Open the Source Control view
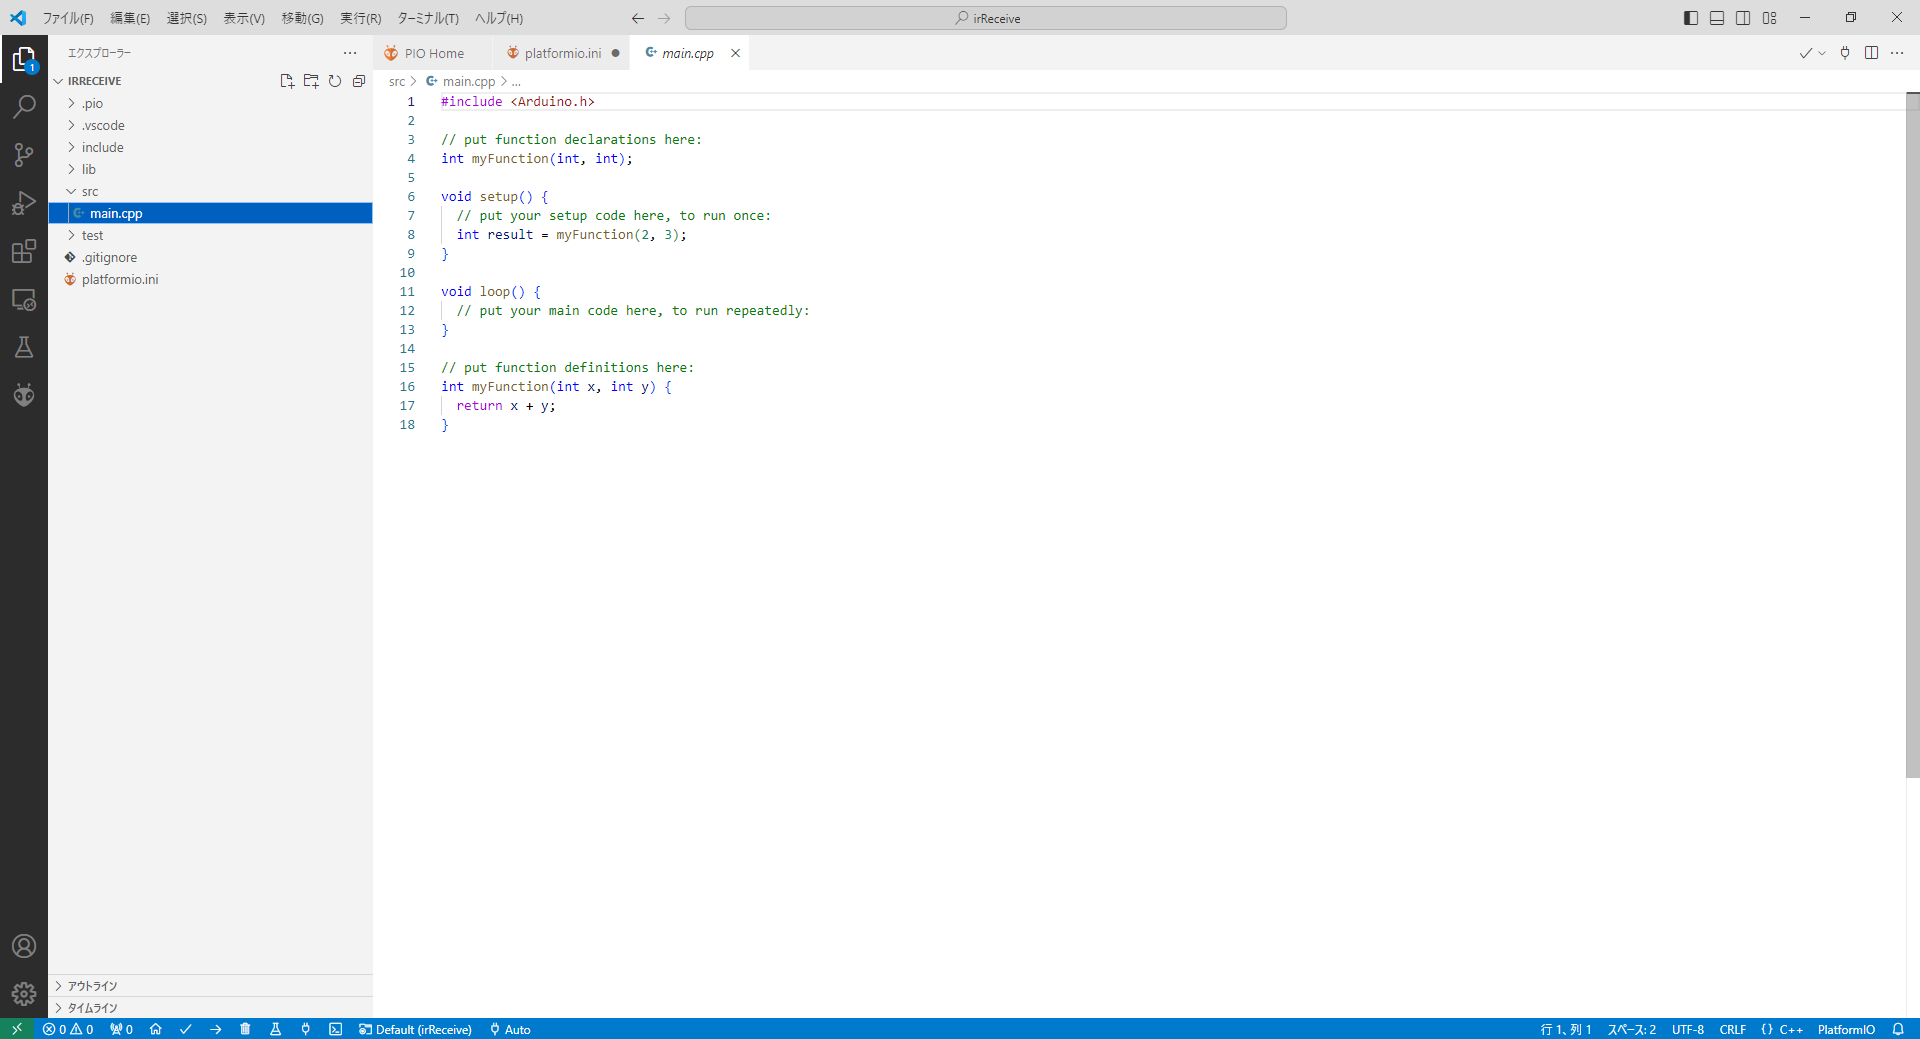Screen dimensions: 1920x1039 coord(24,154)
